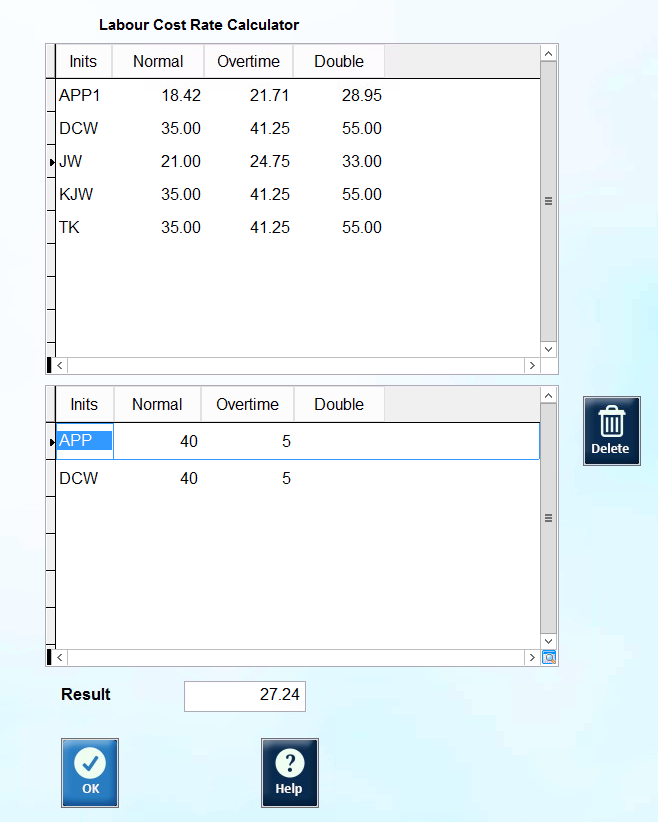Select the JW row in rates table

tap(297, 161)
